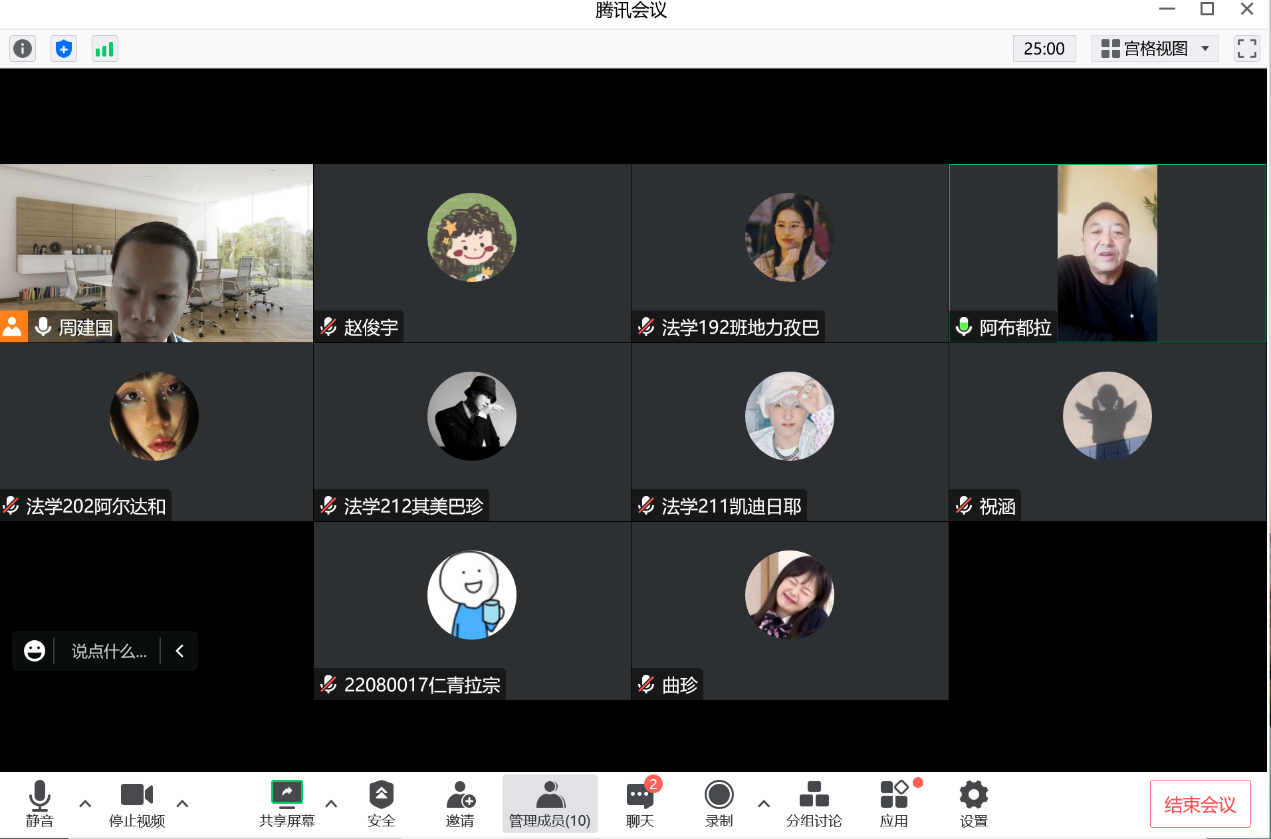The image size is (1271, 839).
Task: Select 阿布都拉's video tile
Action: click(x=1107, y=253)
